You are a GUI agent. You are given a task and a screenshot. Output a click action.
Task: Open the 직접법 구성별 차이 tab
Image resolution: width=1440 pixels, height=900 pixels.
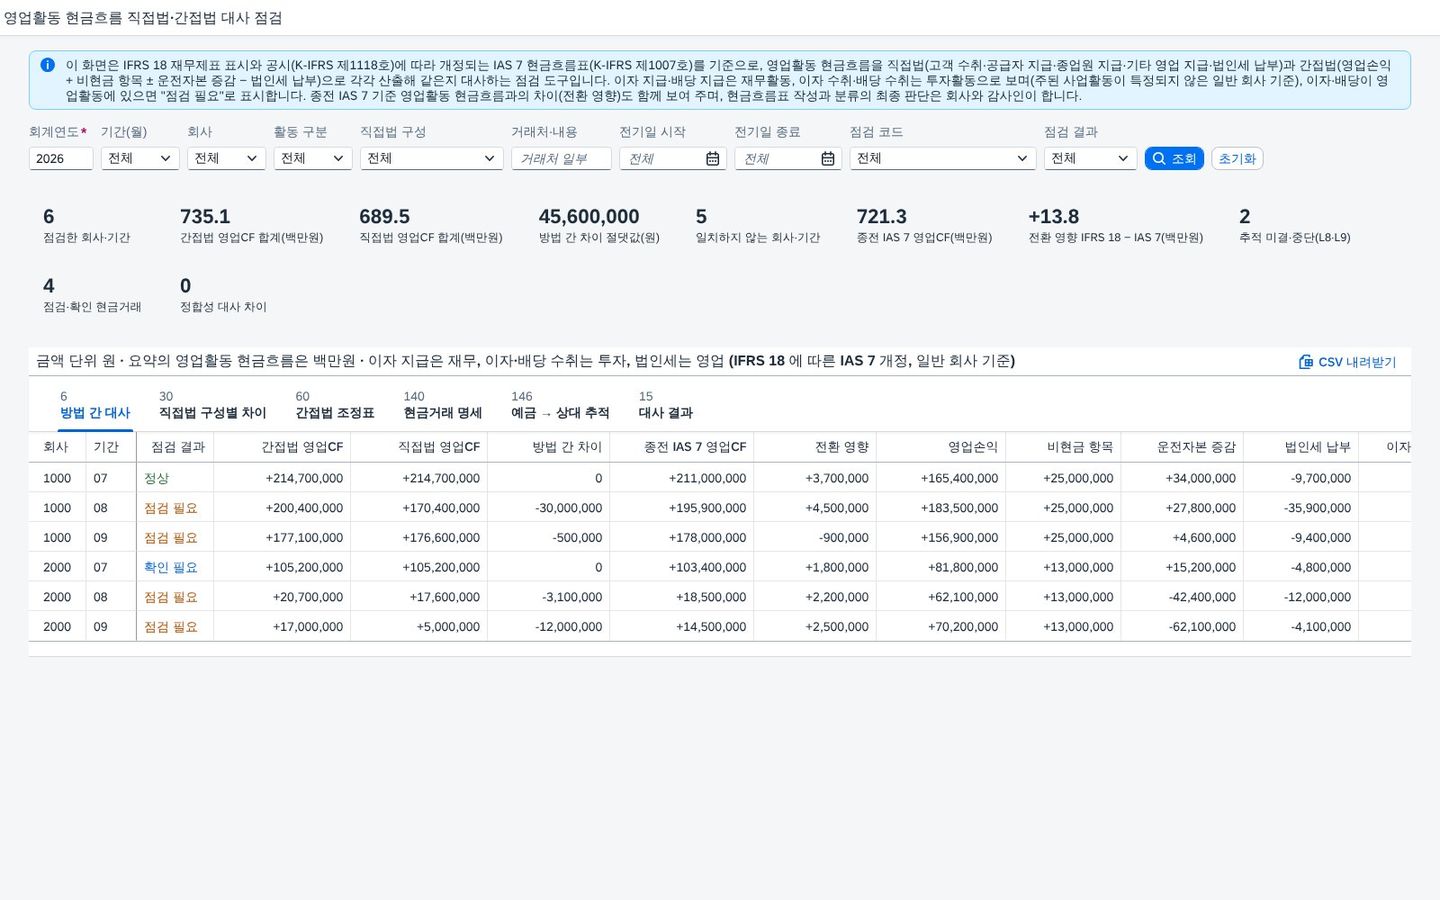pyautogui.click(x=213, y=405)
